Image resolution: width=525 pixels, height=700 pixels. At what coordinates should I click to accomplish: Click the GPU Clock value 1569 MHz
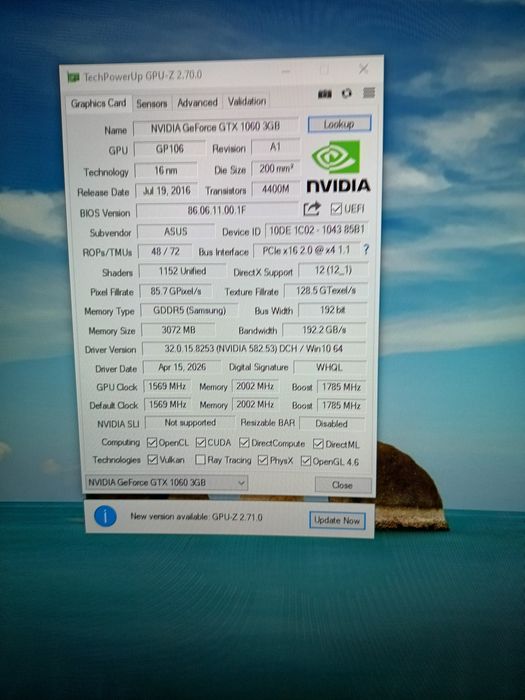pos(167,386)
